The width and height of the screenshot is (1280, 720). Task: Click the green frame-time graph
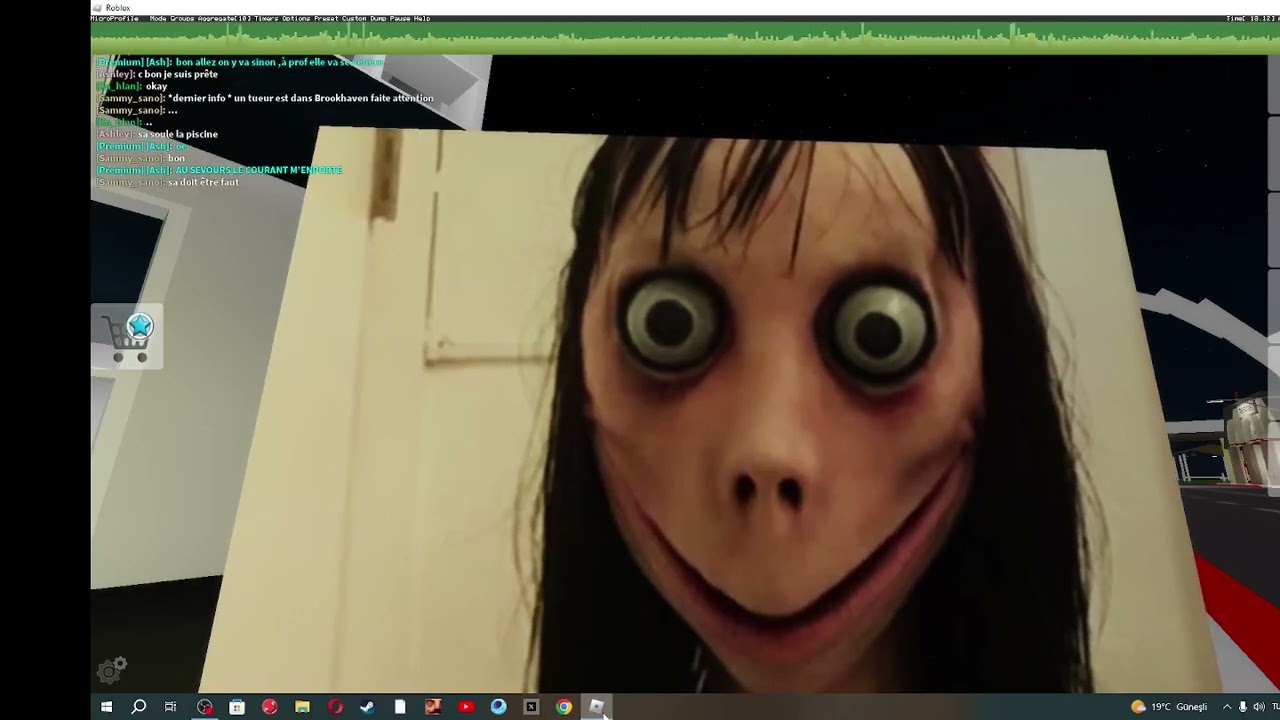(685, 38)
